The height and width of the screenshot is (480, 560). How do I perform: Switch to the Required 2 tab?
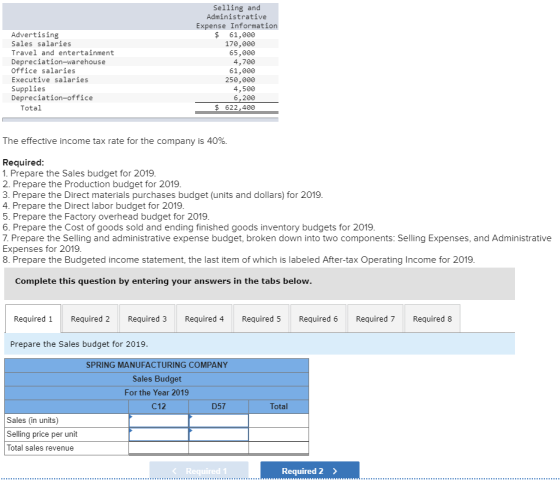coord(90,319)
